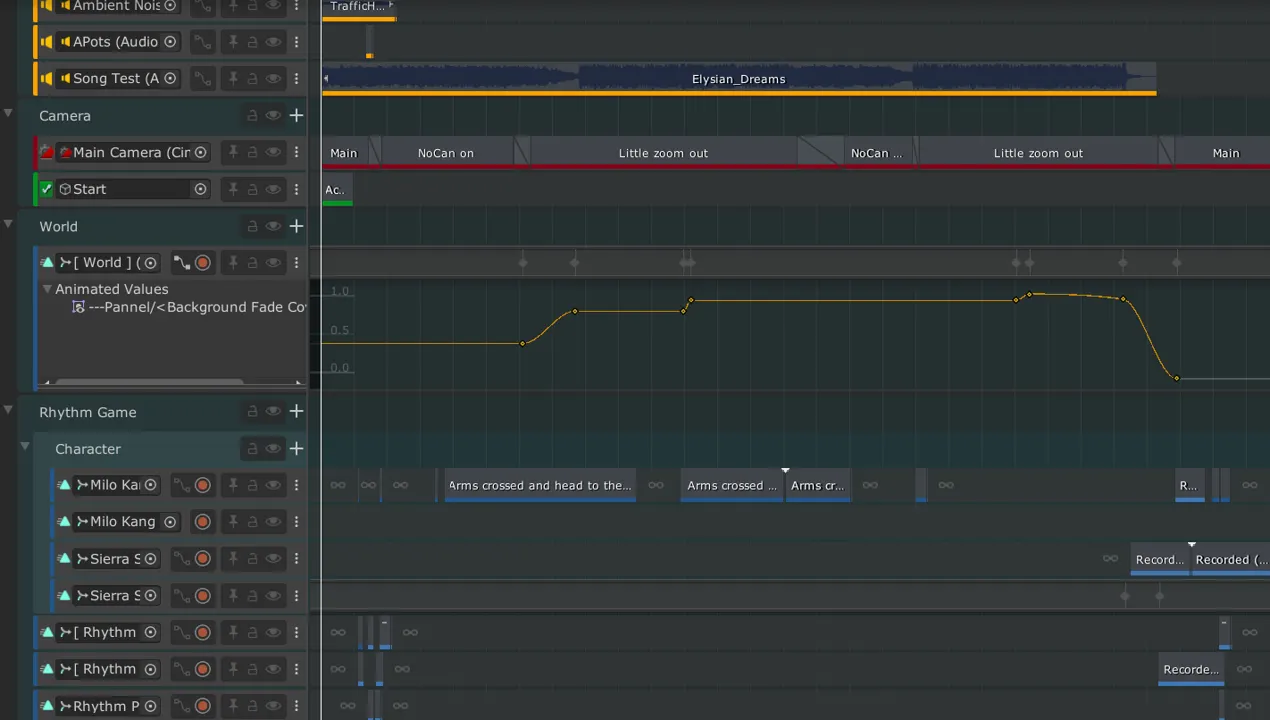The image size is (1270, 720).
Task: Show curves view for Song Test track
Action: 203,78
